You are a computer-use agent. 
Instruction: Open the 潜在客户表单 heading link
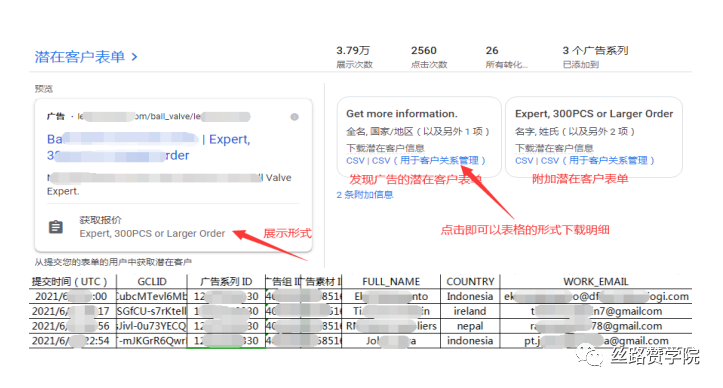tap(79, 57)
